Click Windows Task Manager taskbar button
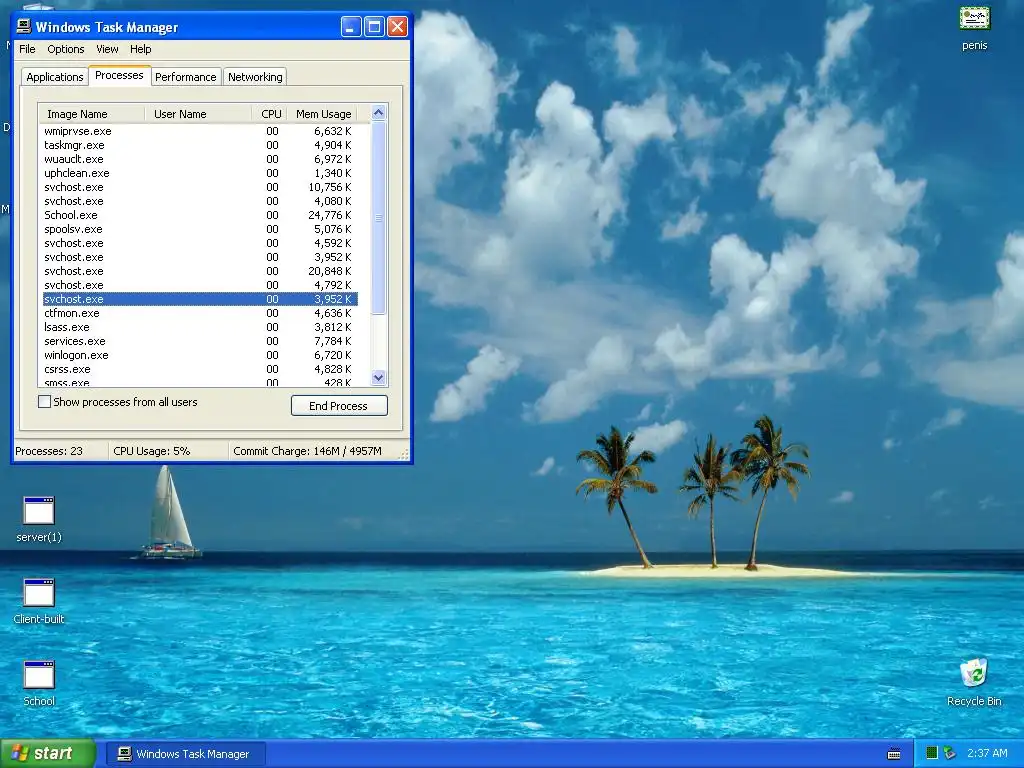 pos(185,754)
